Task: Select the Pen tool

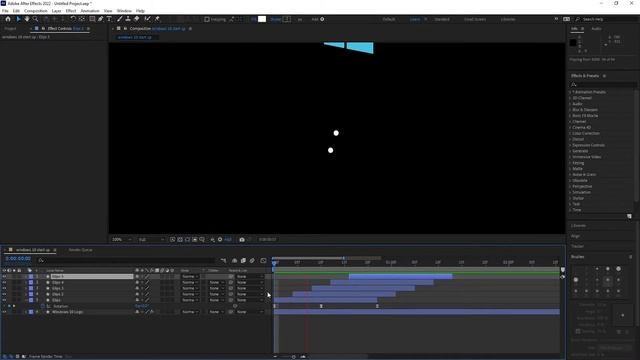Action: pyautogui.click(x=101, y=19)
